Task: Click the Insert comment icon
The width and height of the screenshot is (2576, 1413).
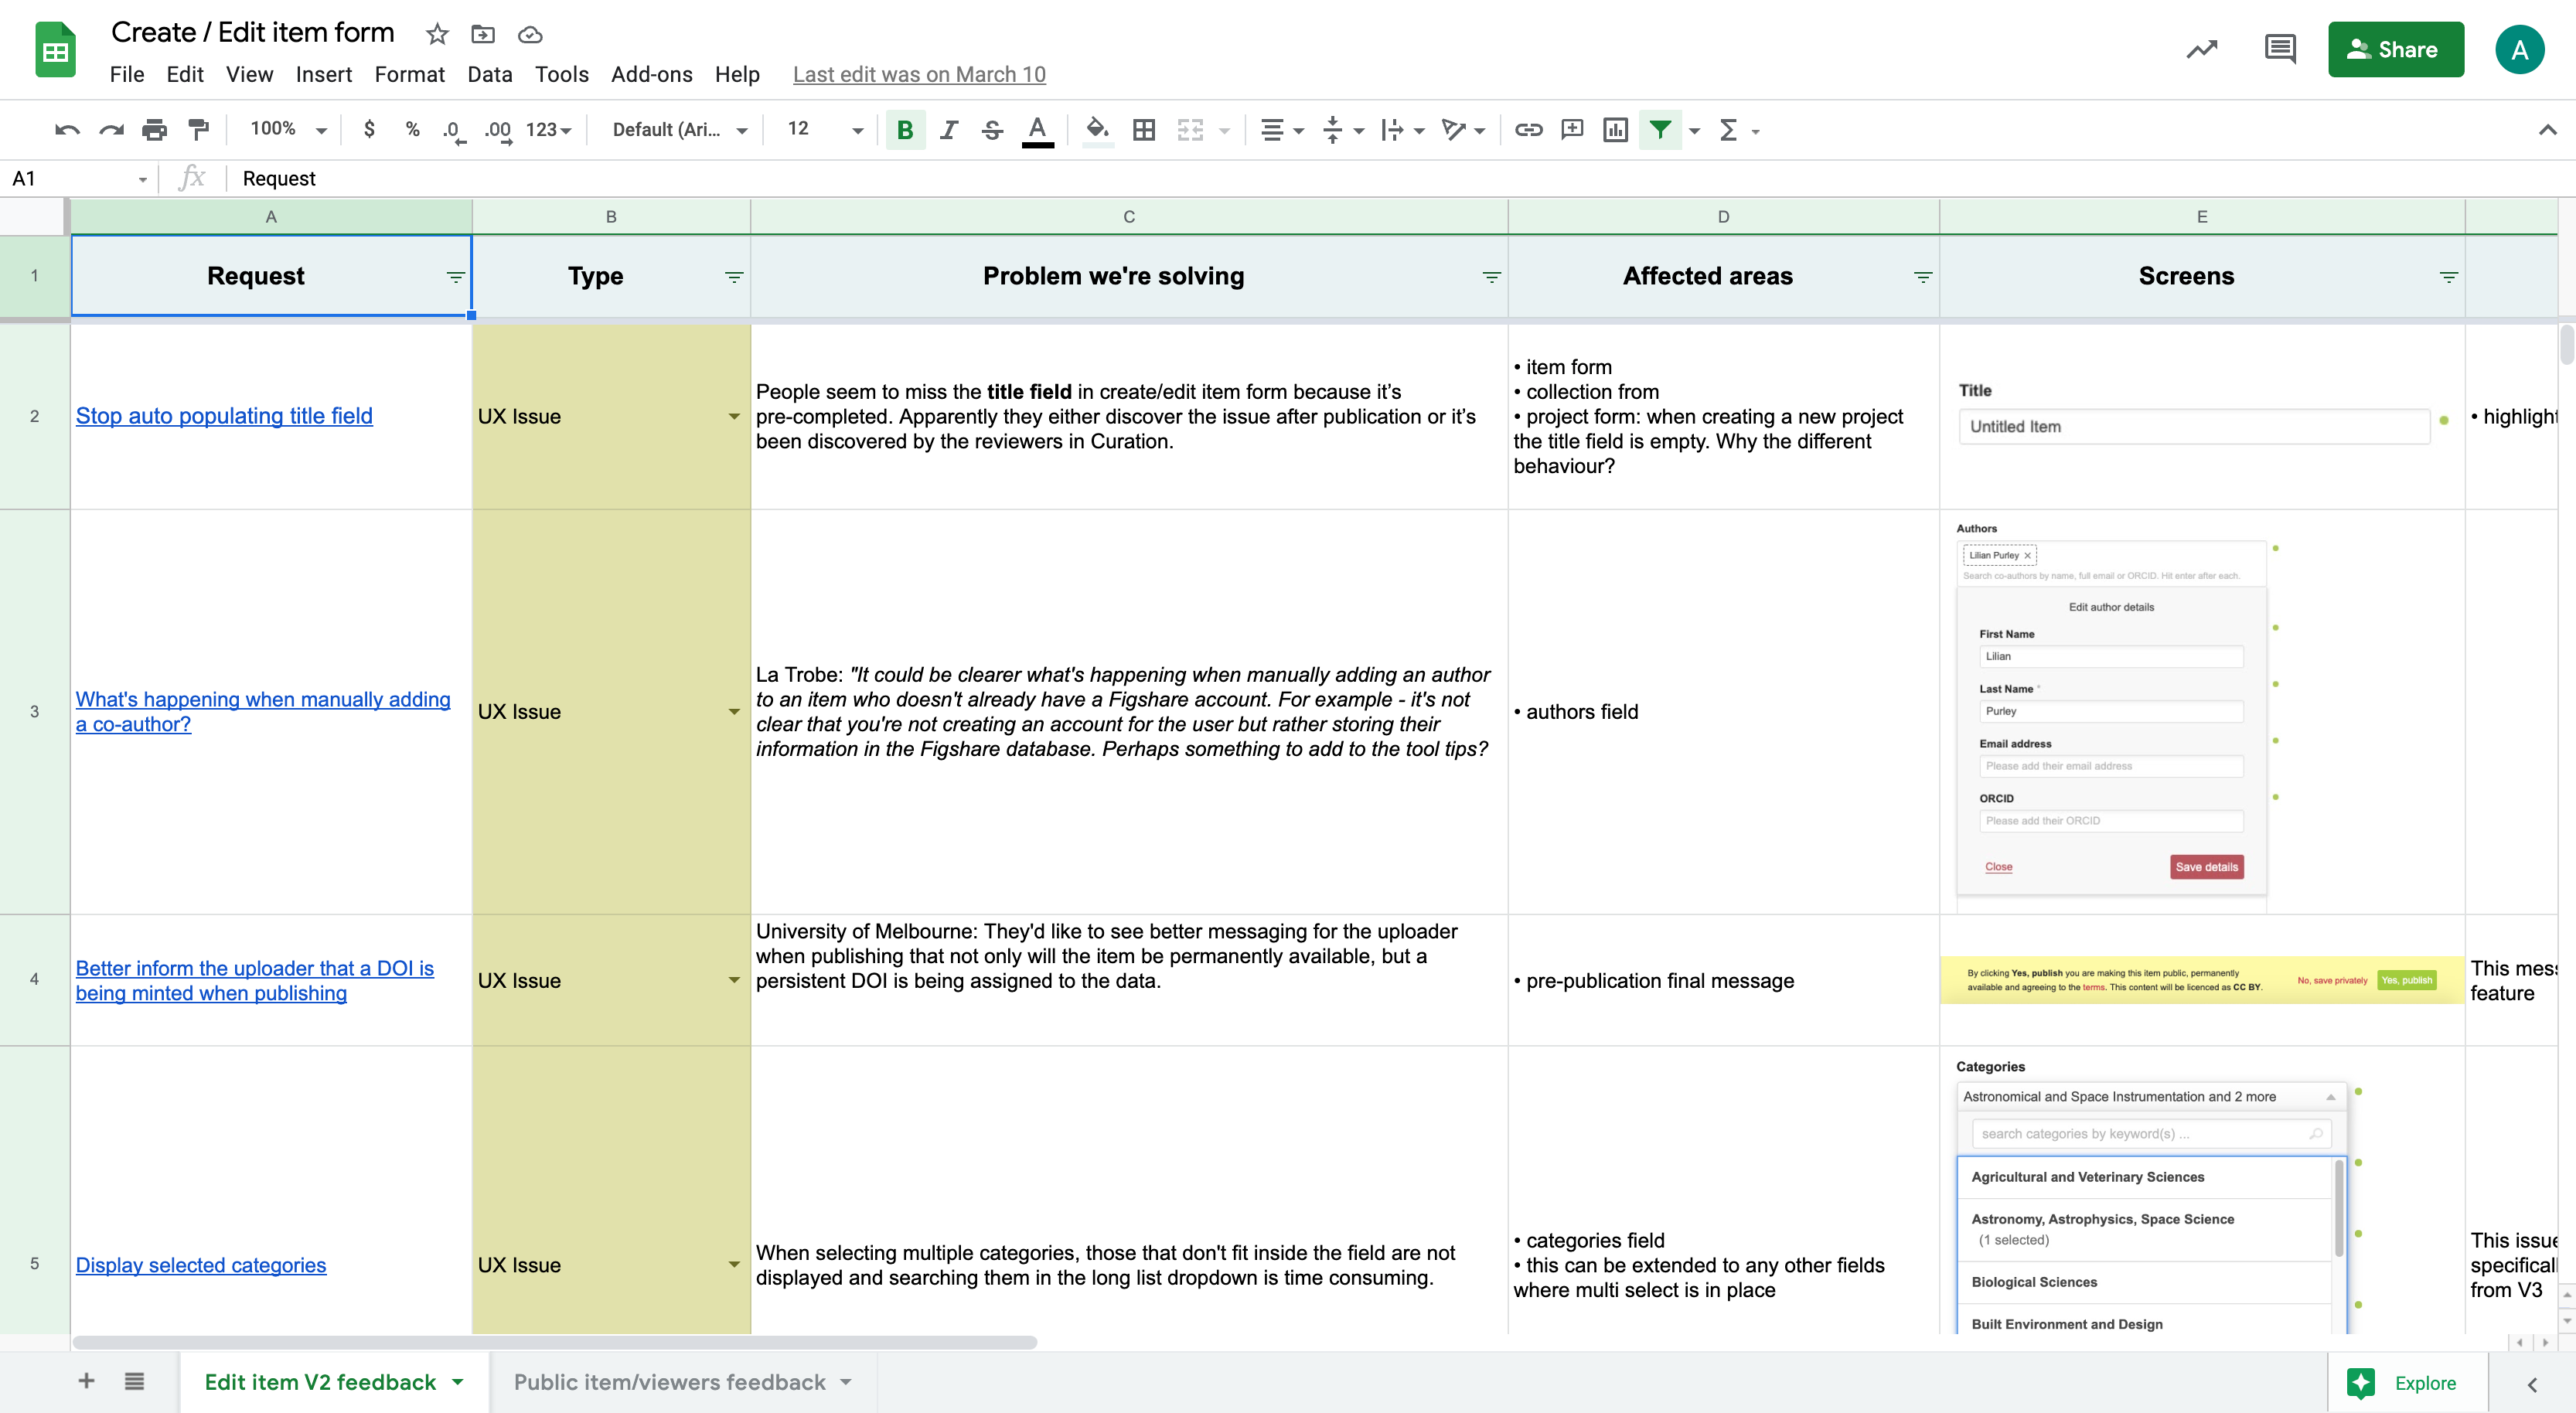Action: [x=1572, y=130]
